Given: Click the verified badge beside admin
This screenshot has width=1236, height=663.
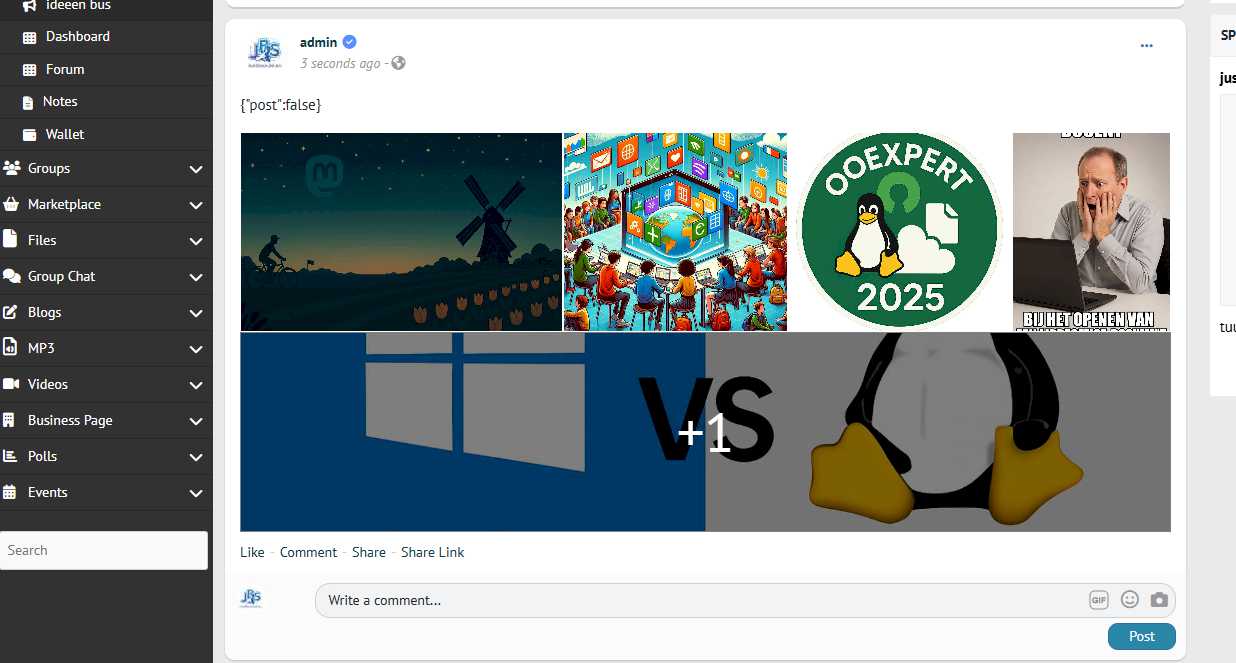Looking at the screenshot, I should coord(349,42).
